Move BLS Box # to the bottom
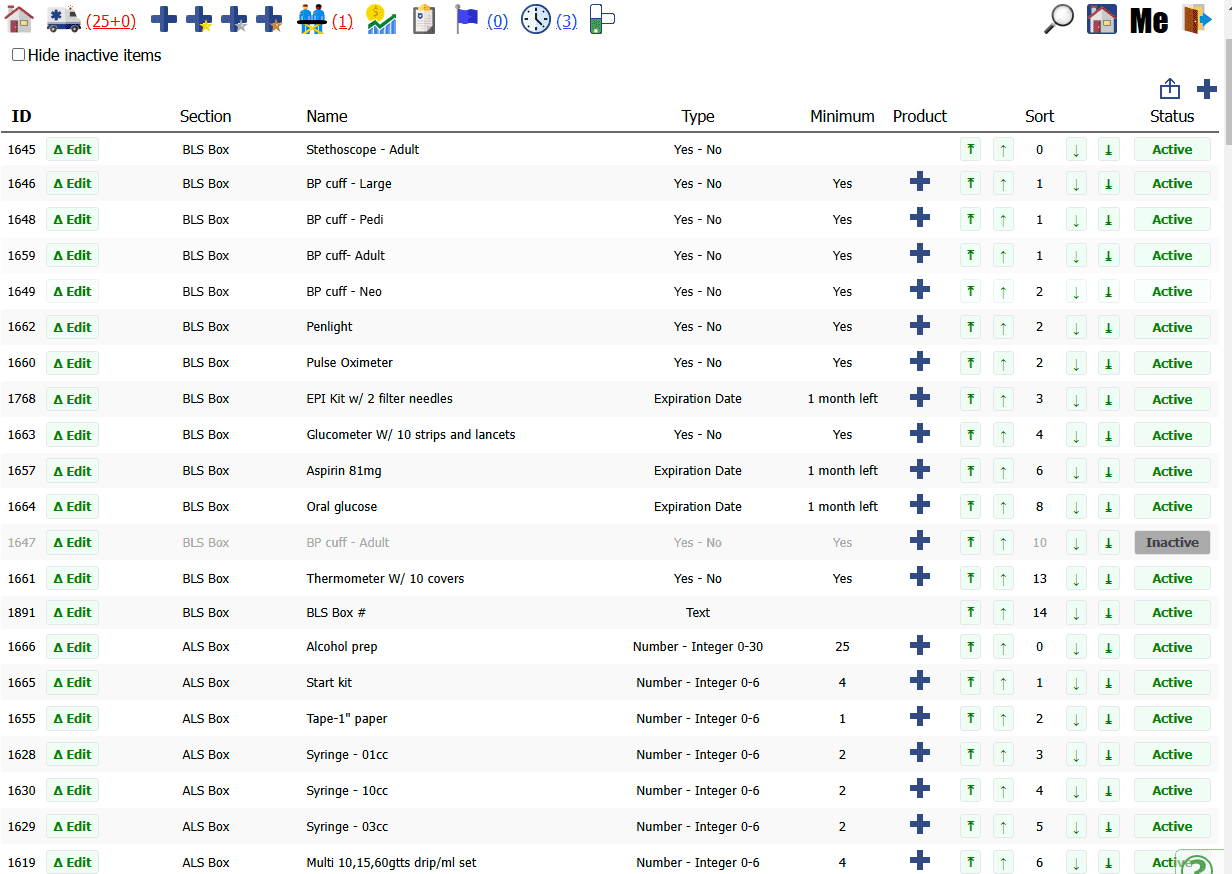1232x874 pixels. point(1108,613)
